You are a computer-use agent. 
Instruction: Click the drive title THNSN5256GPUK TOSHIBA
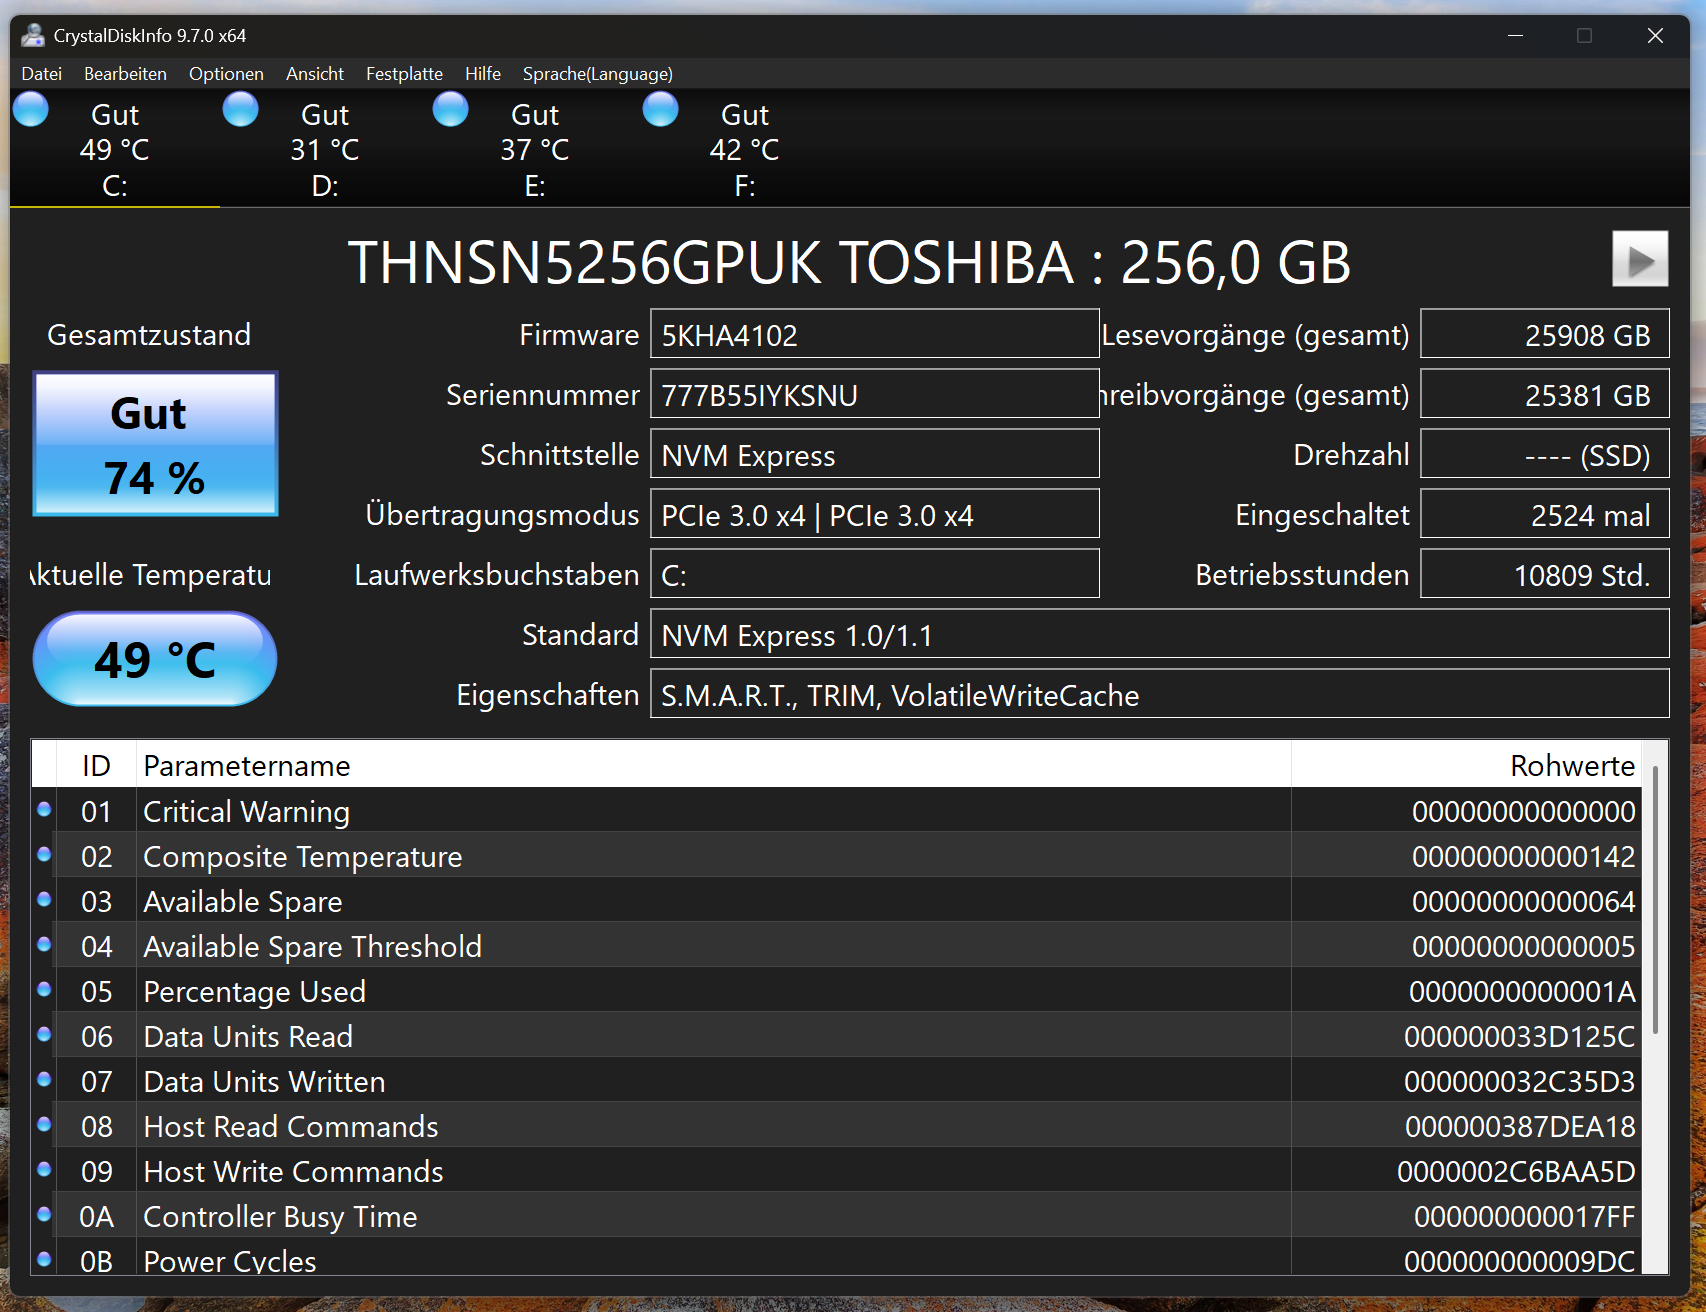(710, 262)
